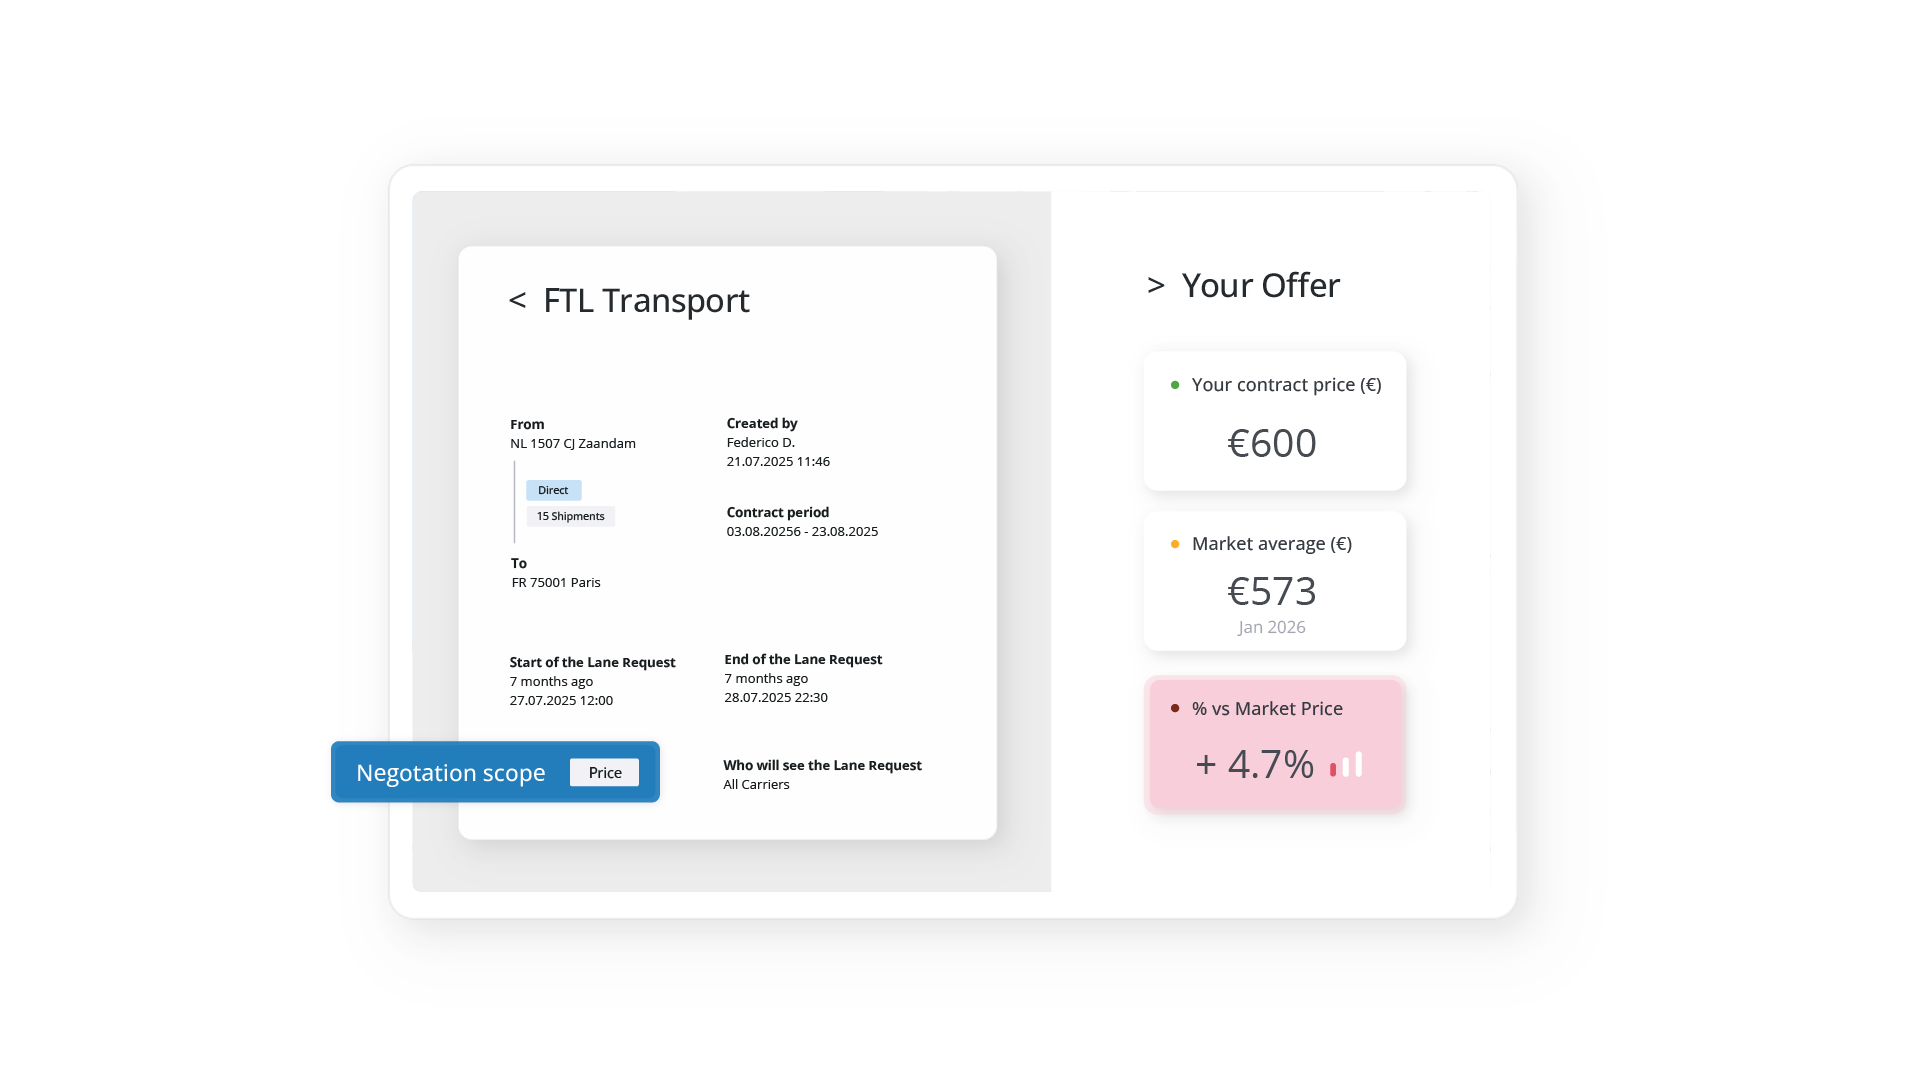Click the pink % vs Market Price card
Image resolution: width=1921 pixels, height=1081 pixels.
coord(1274,744)
